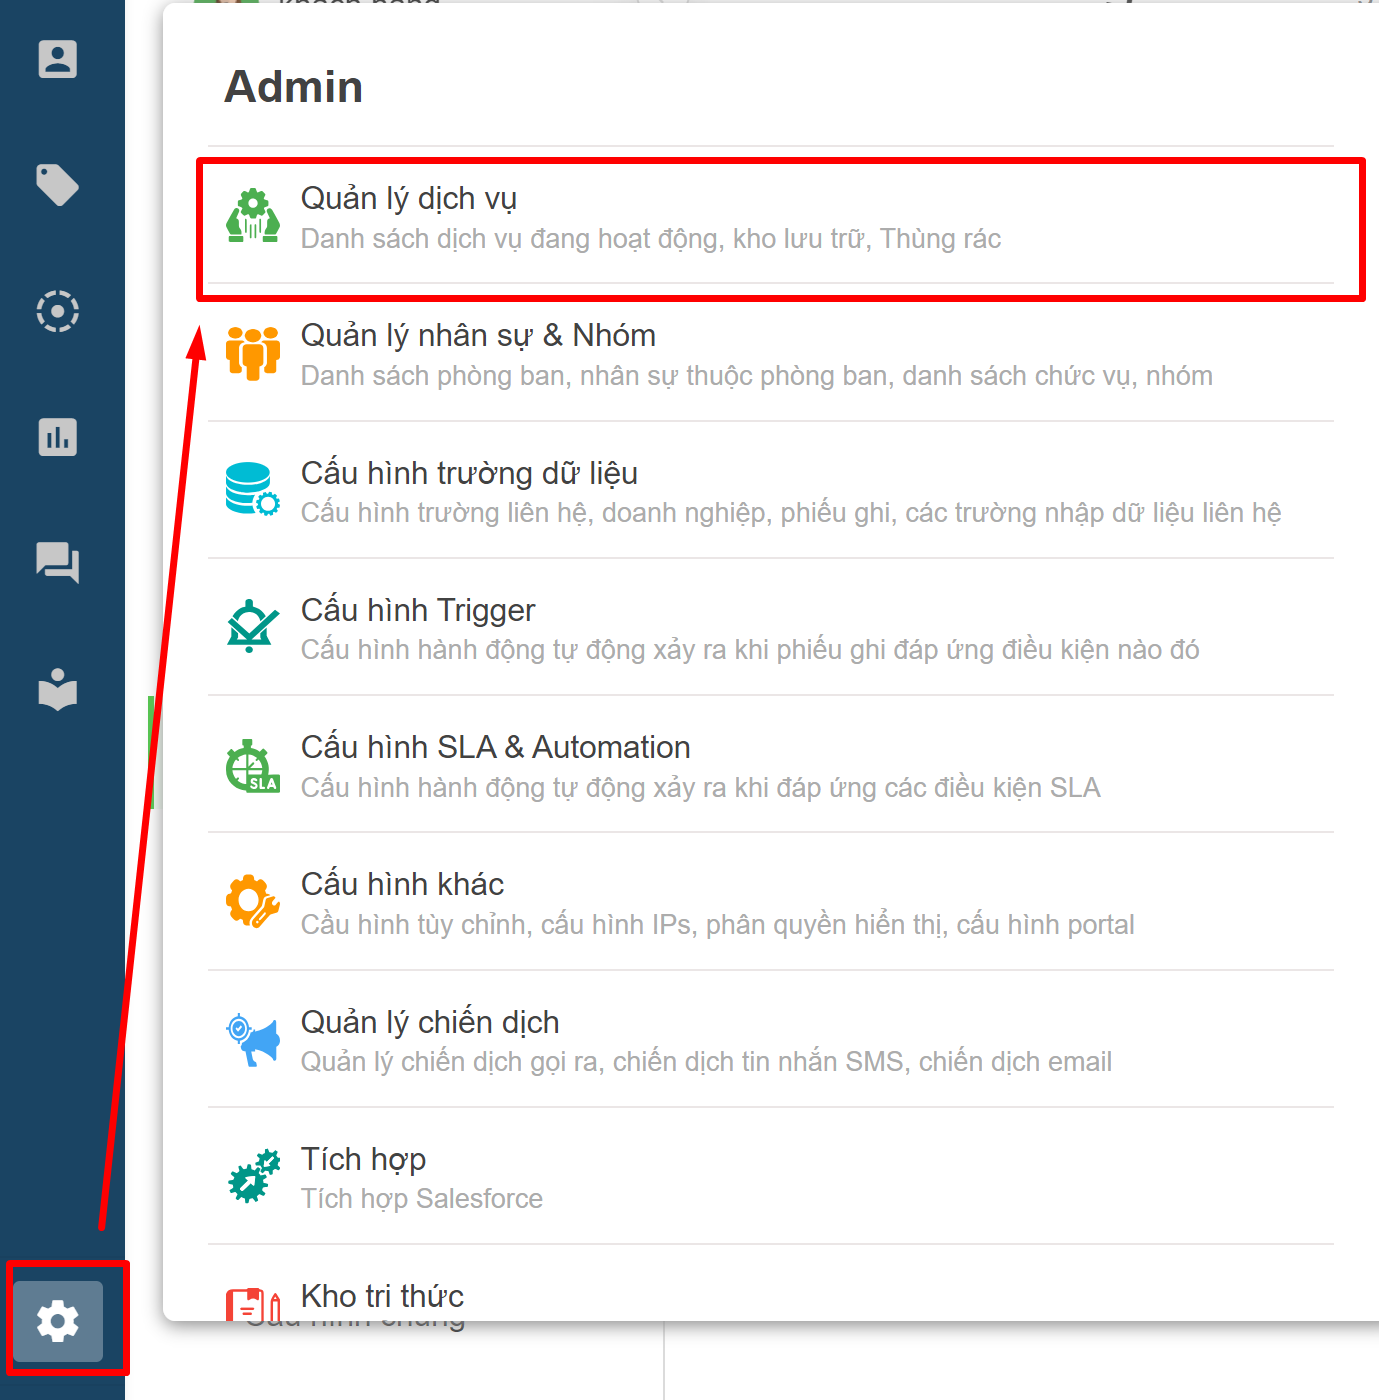Click the green gears icon of Tích hợp

click(253, 1176)
